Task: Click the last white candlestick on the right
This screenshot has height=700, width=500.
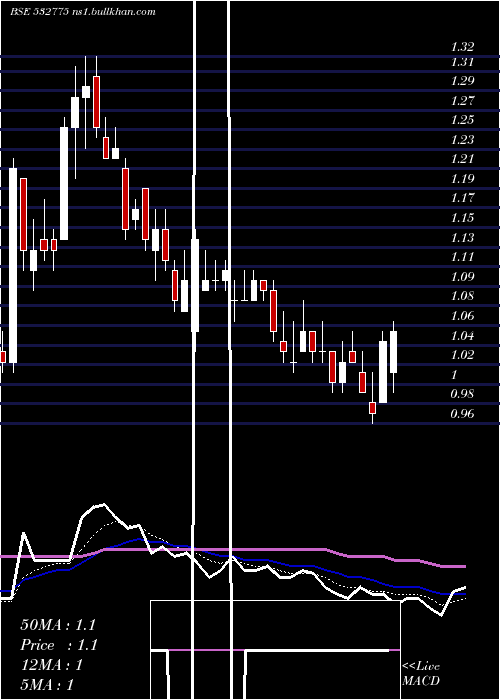Action: pyautogui.click(x=393, y=352)
